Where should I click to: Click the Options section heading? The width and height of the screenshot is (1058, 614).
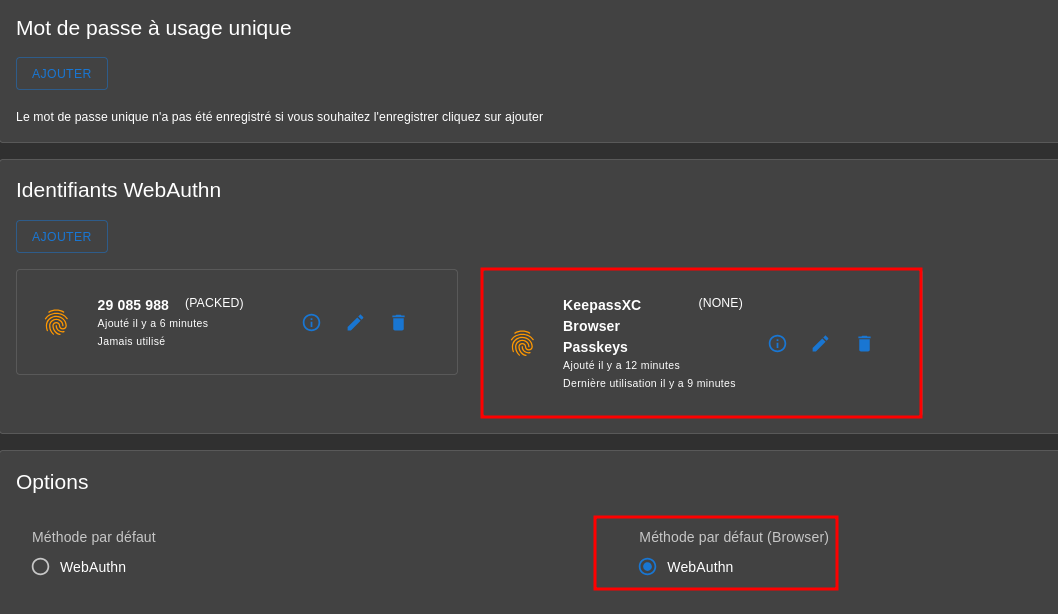52,482
